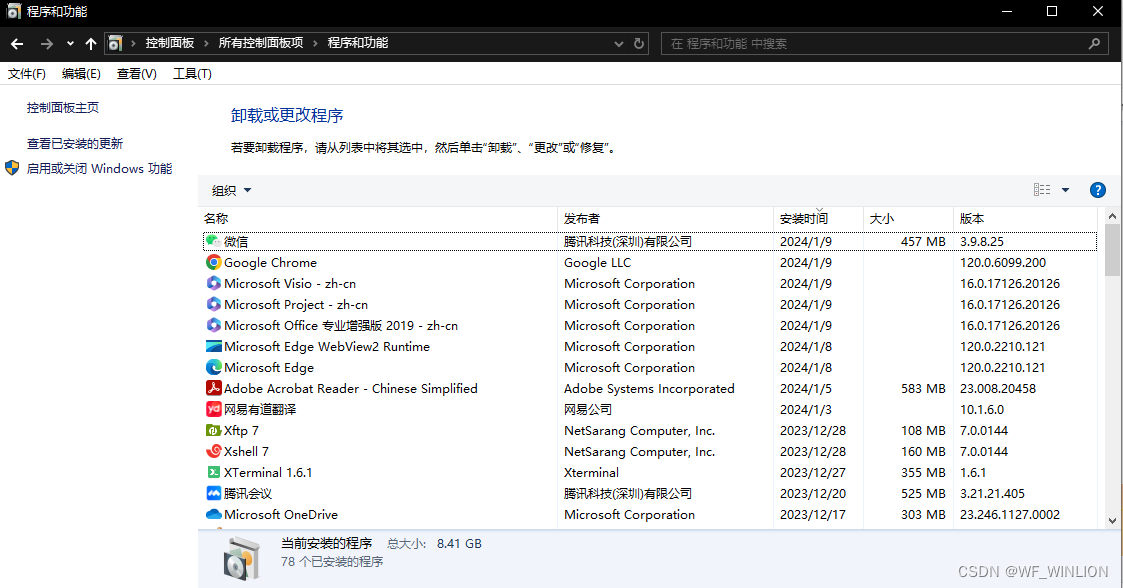The image size is (1123, 588).
Task: Click the scroll up arrow of the list
Action: tap(1112, 216)
